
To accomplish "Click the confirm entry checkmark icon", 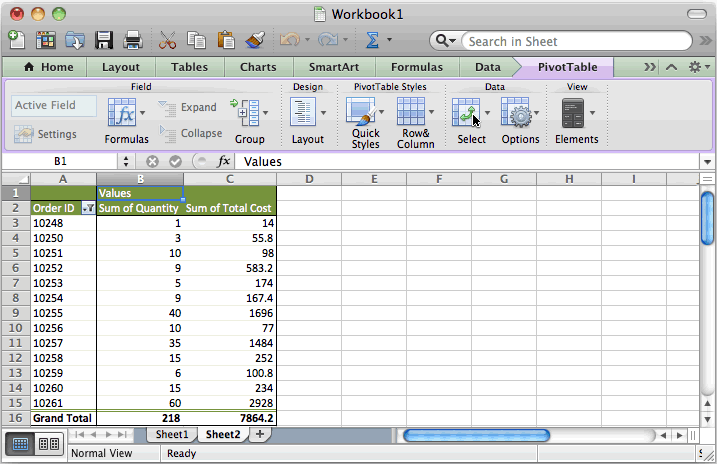I will click(x=176, y=161).
